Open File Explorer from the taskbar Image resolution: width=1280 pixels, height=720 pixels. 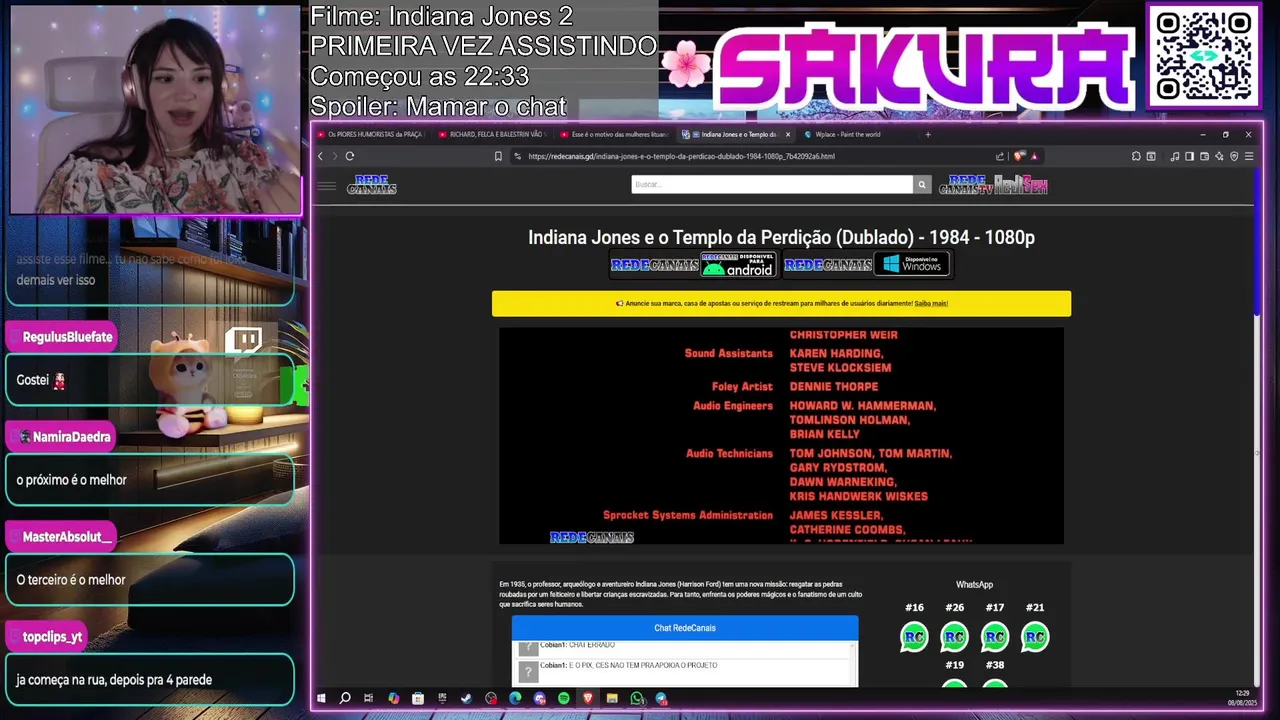(x=612, y=698)
